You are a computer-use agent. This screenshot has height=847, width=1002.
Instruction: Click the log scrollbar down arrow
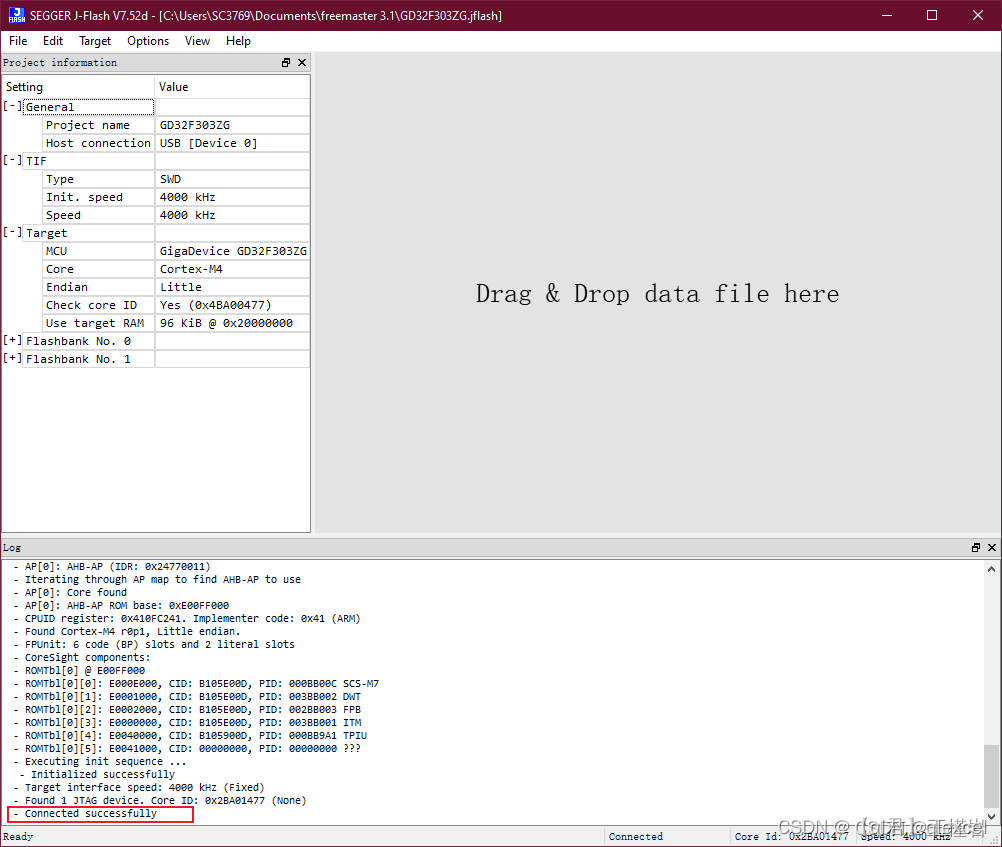(991, 816)
